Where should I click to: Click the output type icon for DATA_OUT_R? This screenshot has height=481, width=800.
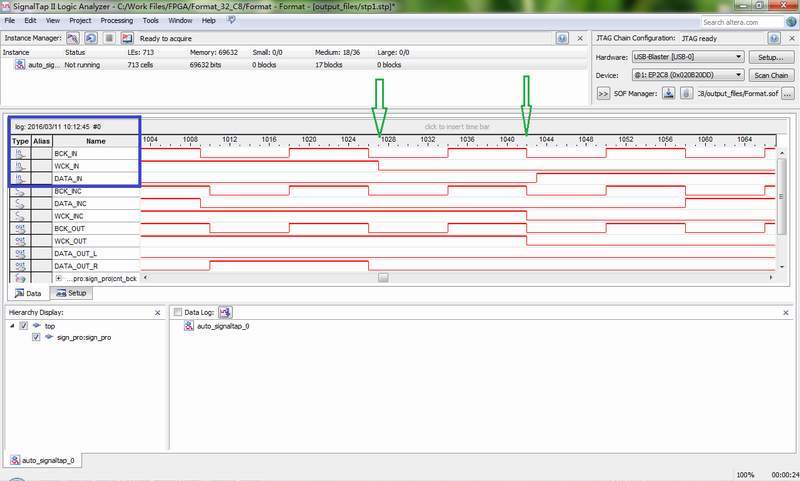pos(20,266)
